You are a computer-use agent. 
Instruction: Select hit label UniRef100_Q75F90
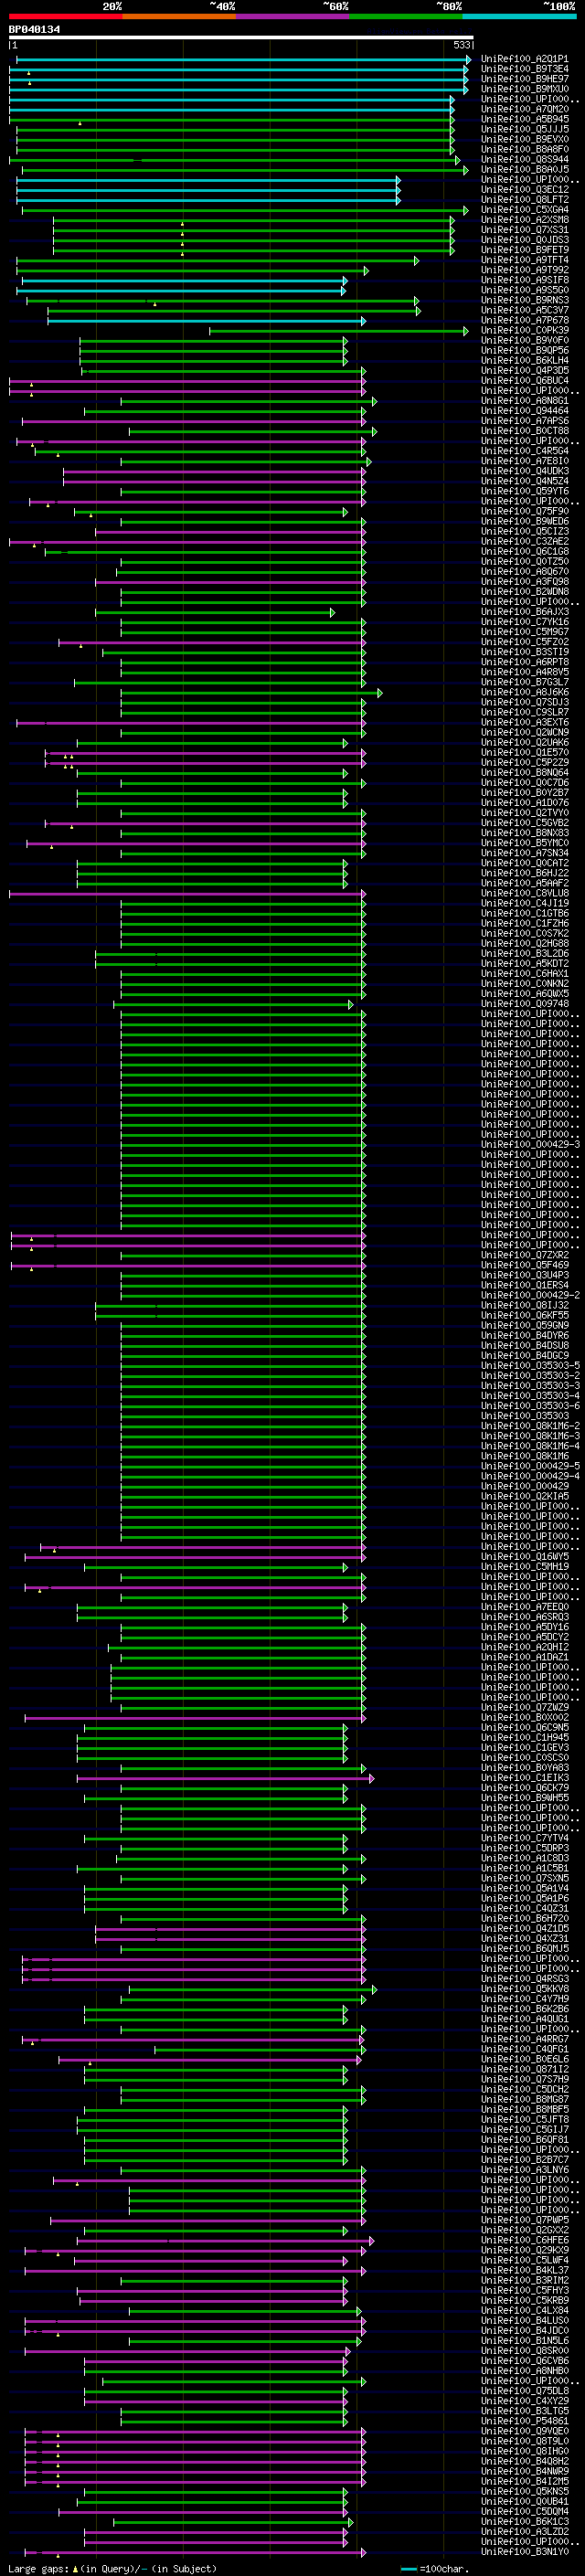pyautogui.click(x=525, y=512)
